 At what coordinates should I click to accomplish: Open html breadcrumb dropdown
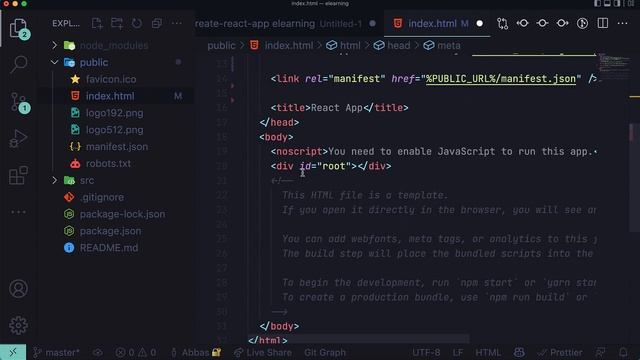coord(343,45)
